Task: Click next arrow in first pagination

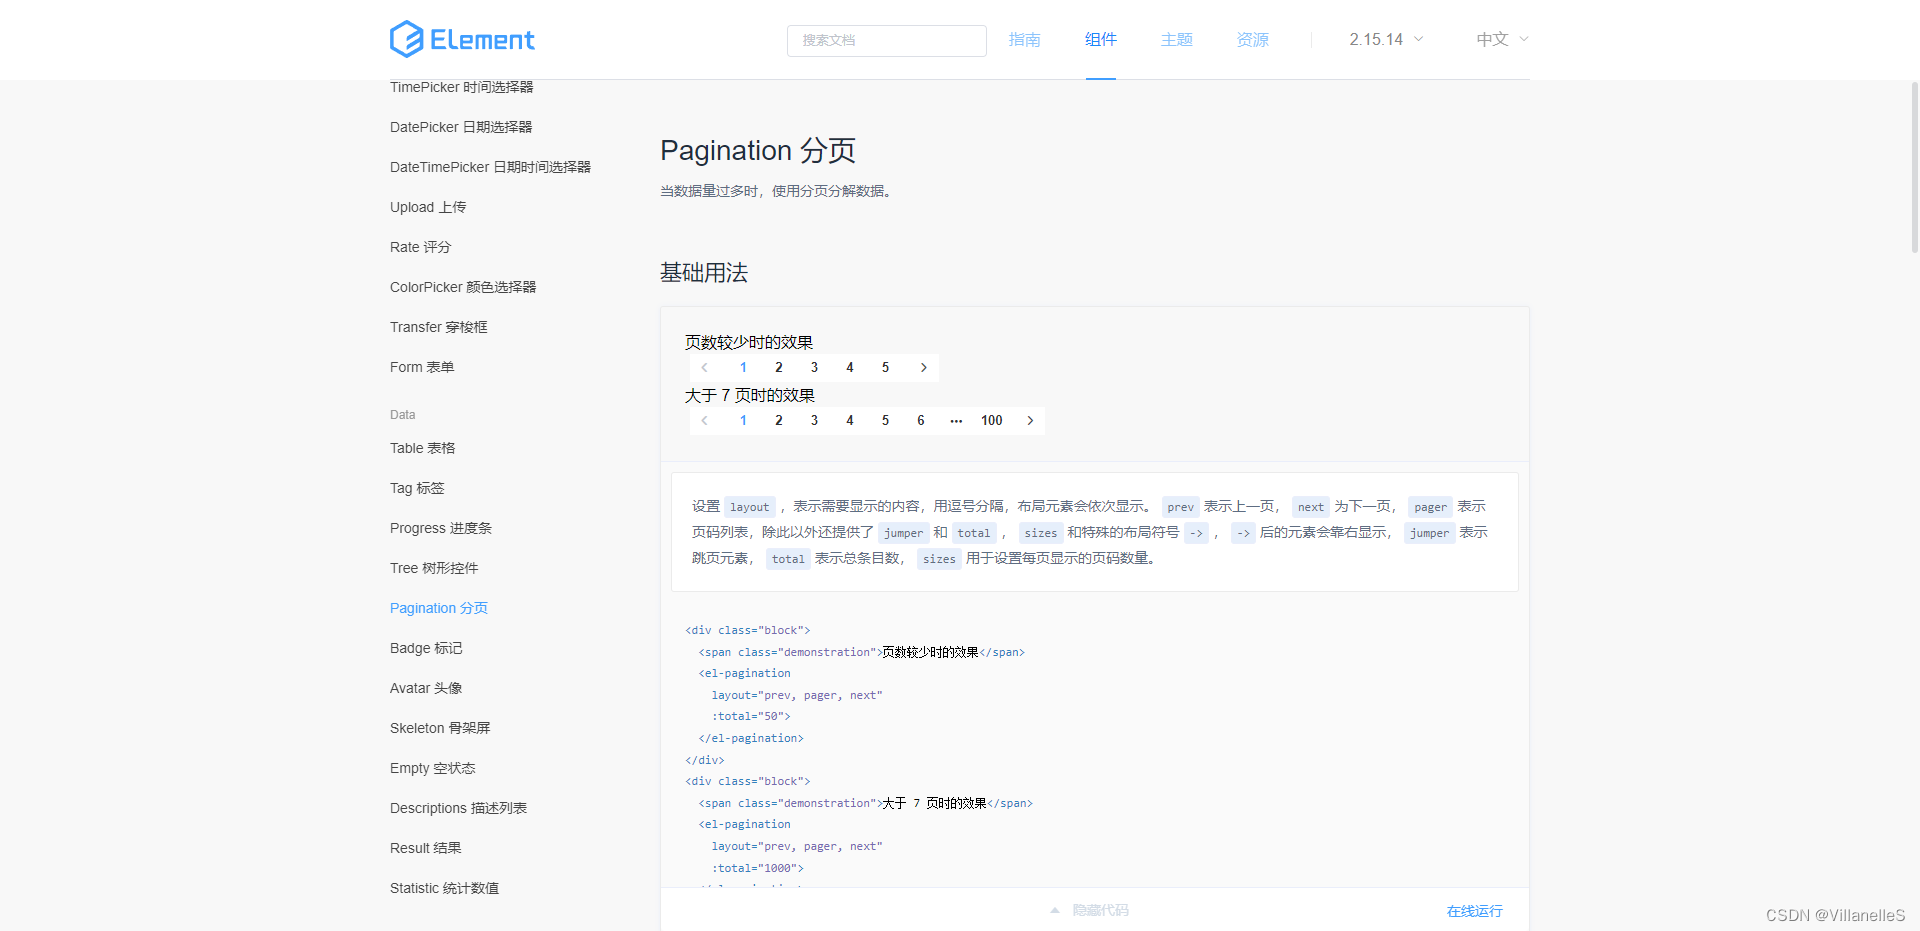Action: coord(924,368)
